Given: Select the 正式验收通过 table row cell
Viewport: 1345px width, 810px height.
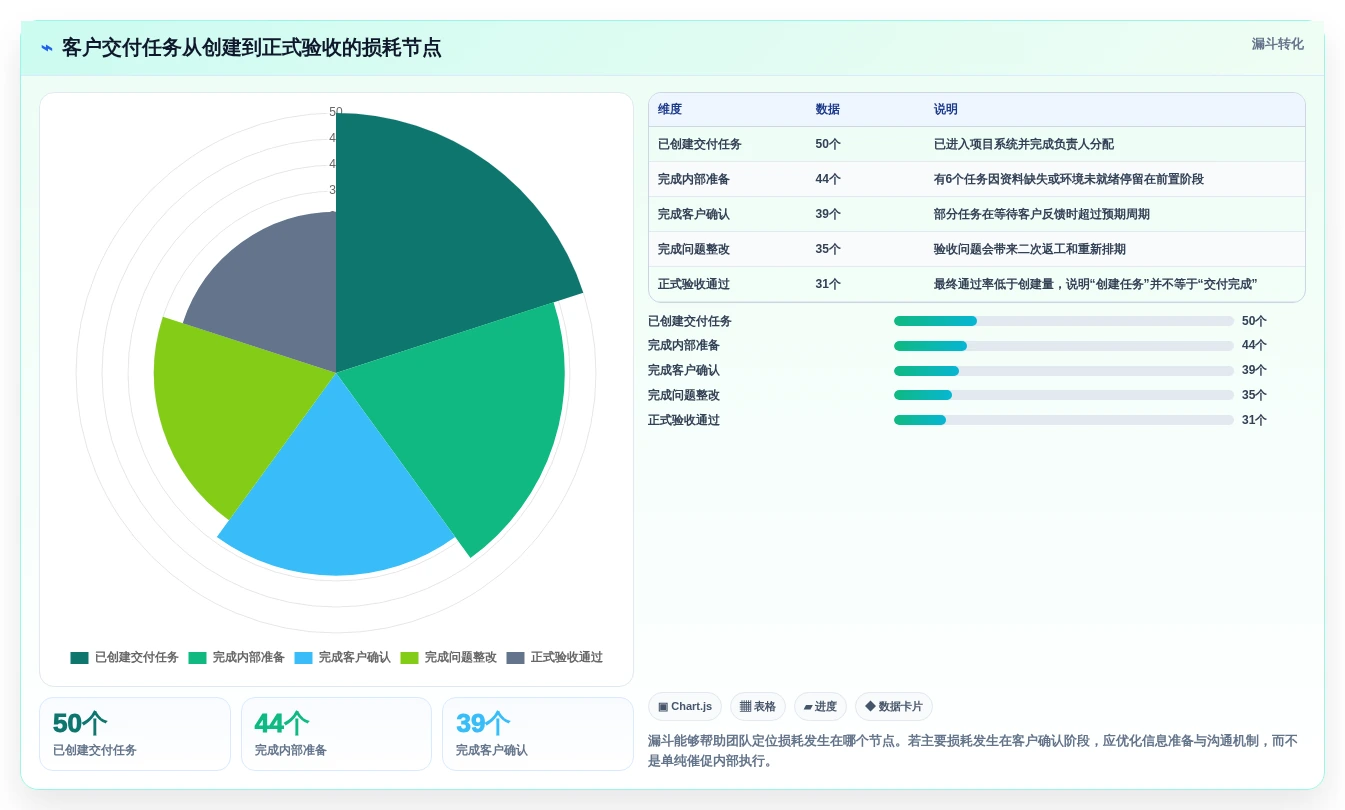Looking at the screenshot, I should [x=694, y=284].
